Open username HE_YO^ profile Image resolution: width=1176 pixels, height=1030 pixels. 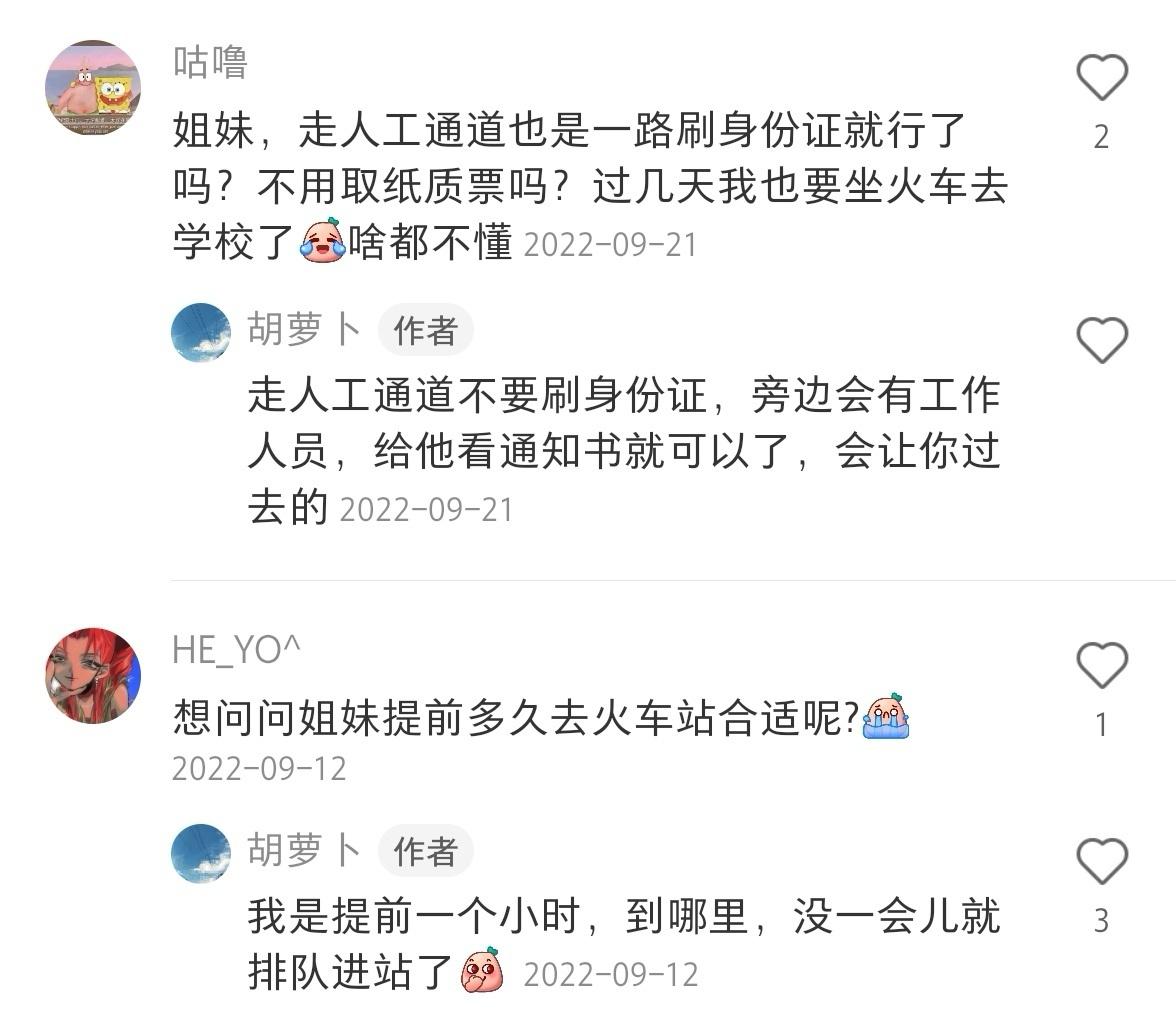pos(236,649)
